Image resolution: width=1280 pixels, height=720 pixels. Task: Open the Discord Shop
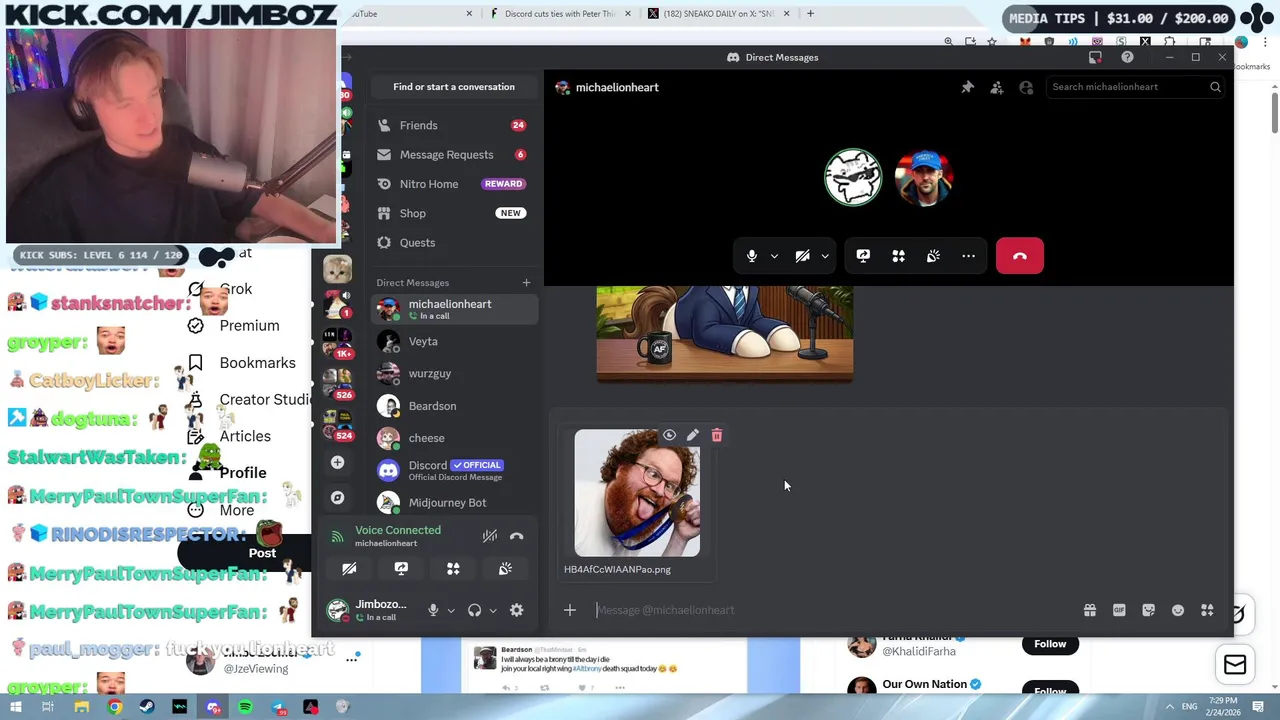454,213
